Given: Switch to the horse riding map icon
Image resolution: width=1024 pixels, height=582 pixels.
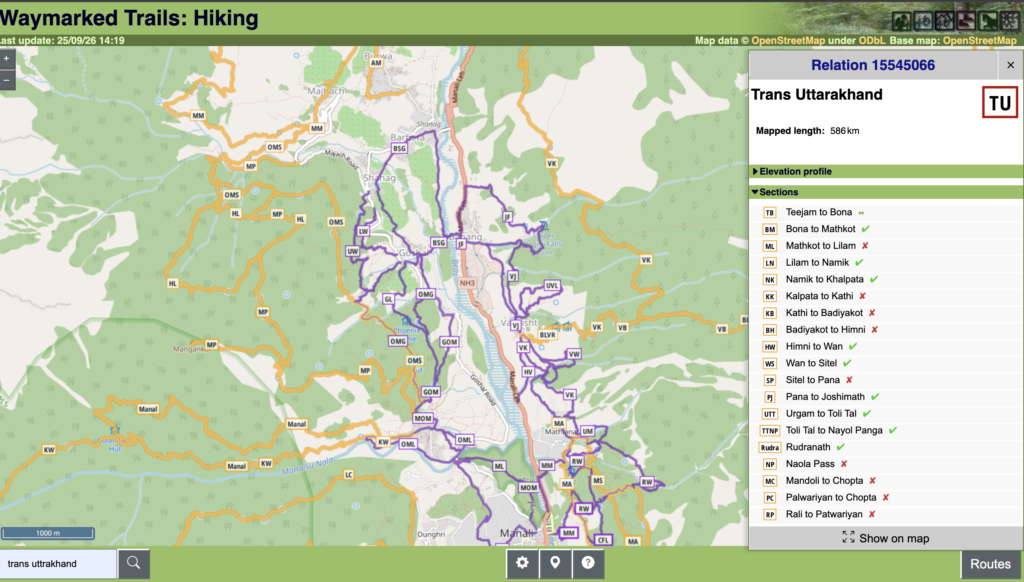Looking at the screenshot, I should coord(988,21).
